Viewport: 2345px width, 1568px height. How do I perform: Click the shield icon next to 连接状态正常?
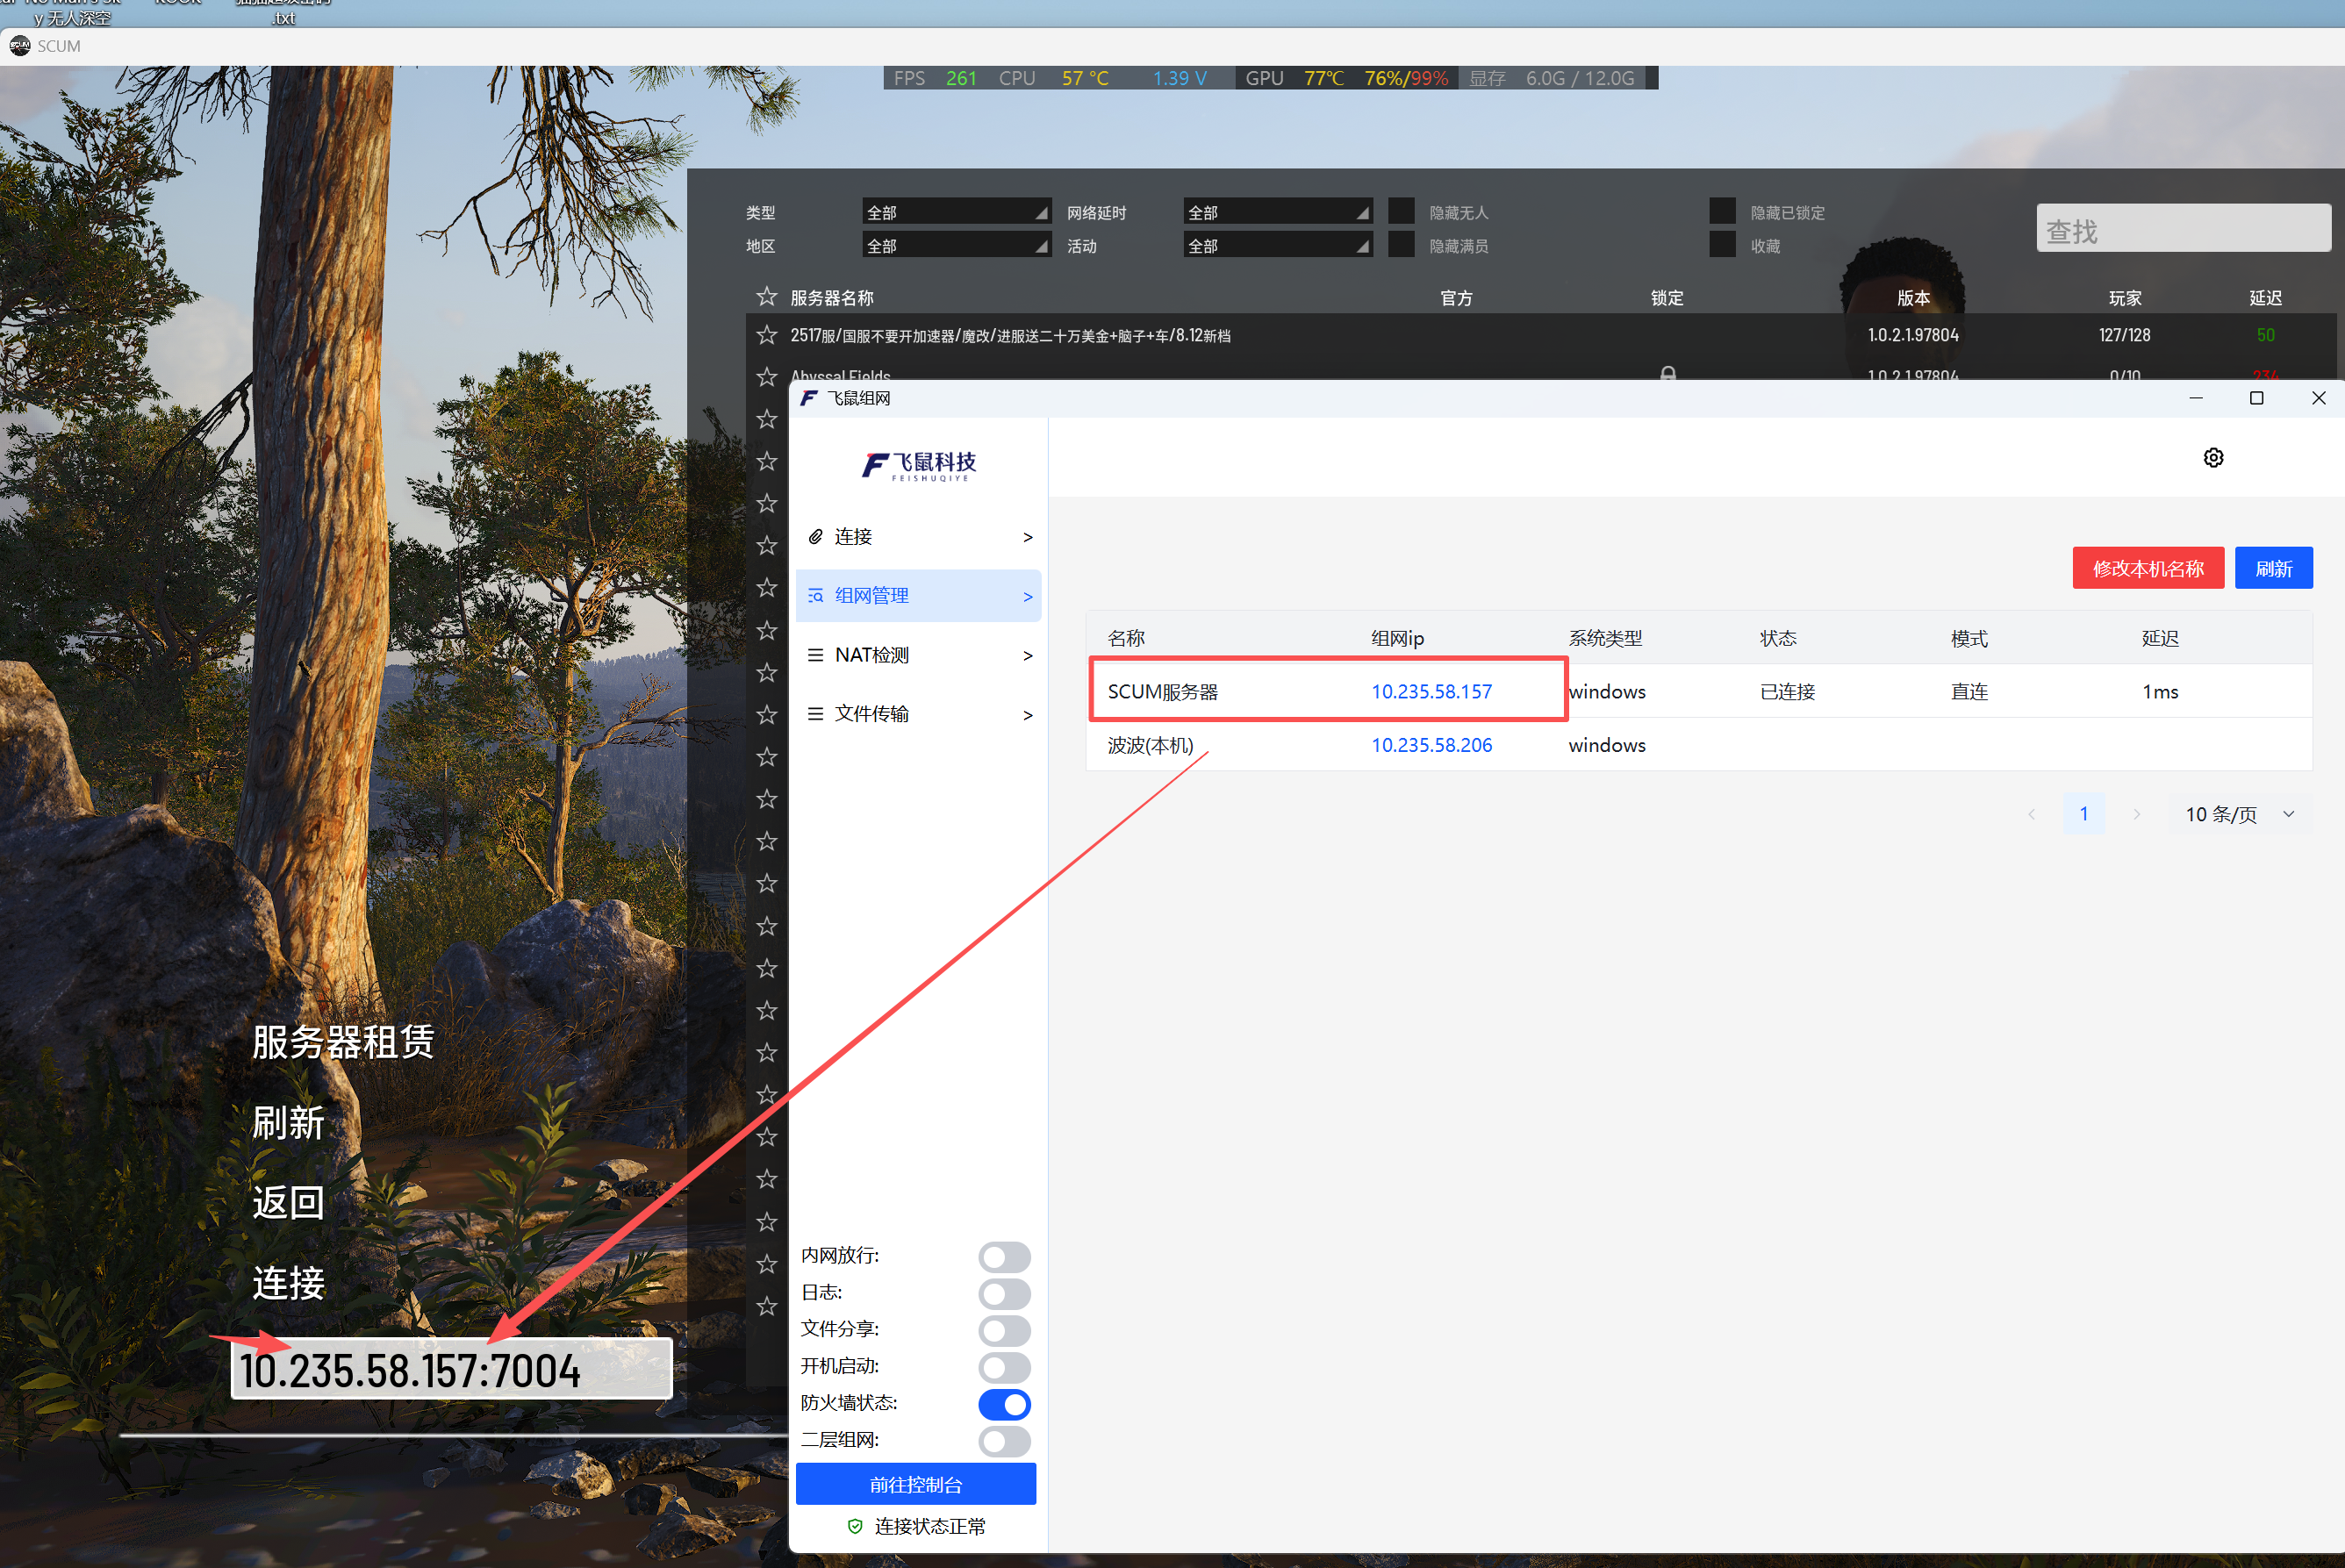(x=855, y=1526)
